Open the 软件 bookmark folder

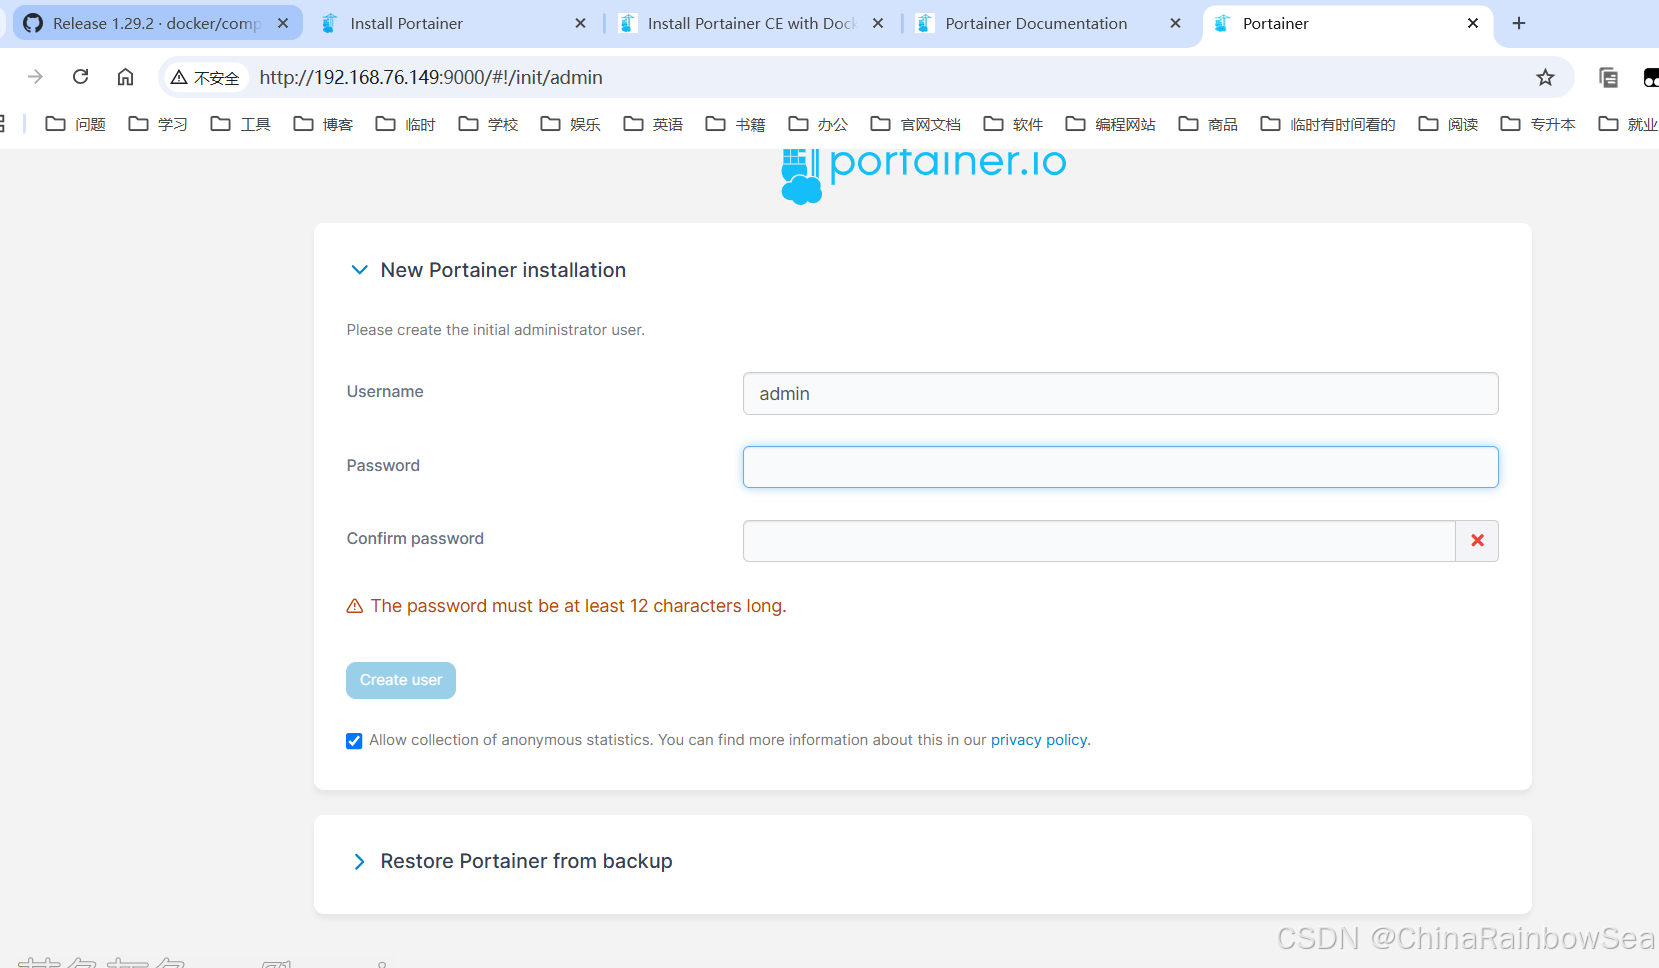point(1013,124)
